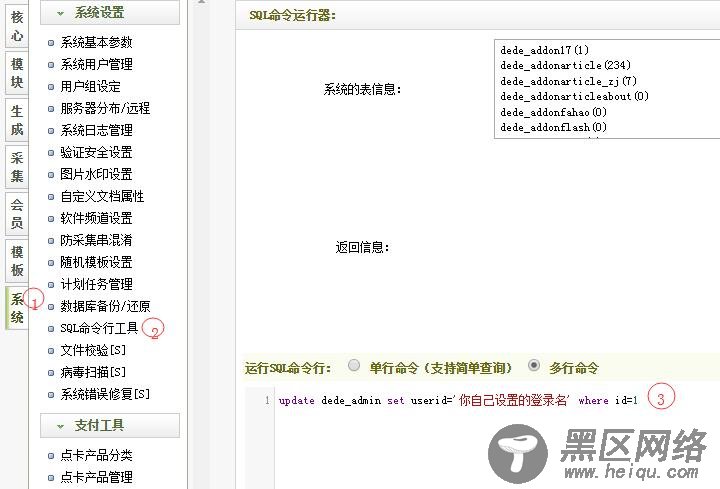The height and width of the screenshot is (489, 720).
Task: Select the 系统 vertical tab
Action: (x=17, y=308)
